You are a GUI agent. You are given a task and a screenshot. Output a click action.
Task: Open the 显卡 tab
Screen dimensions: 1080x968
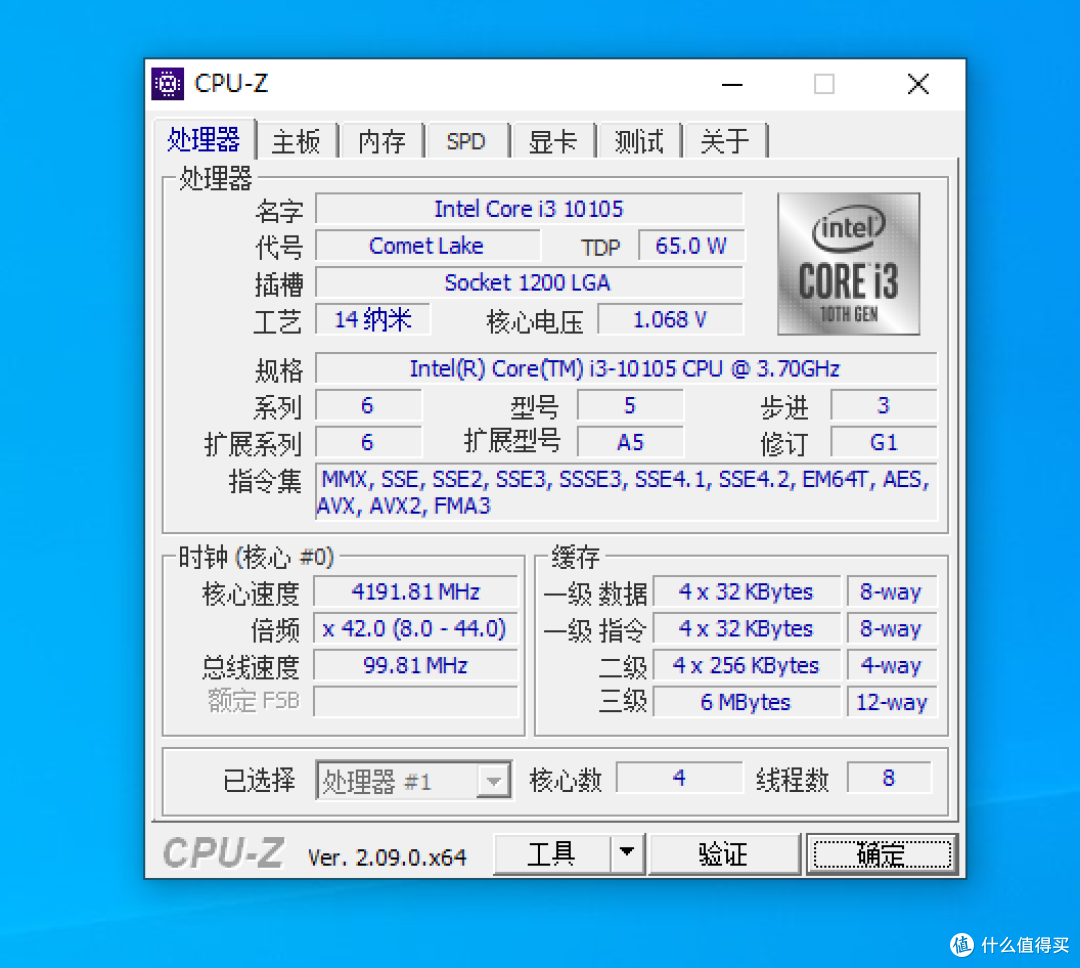552,142
